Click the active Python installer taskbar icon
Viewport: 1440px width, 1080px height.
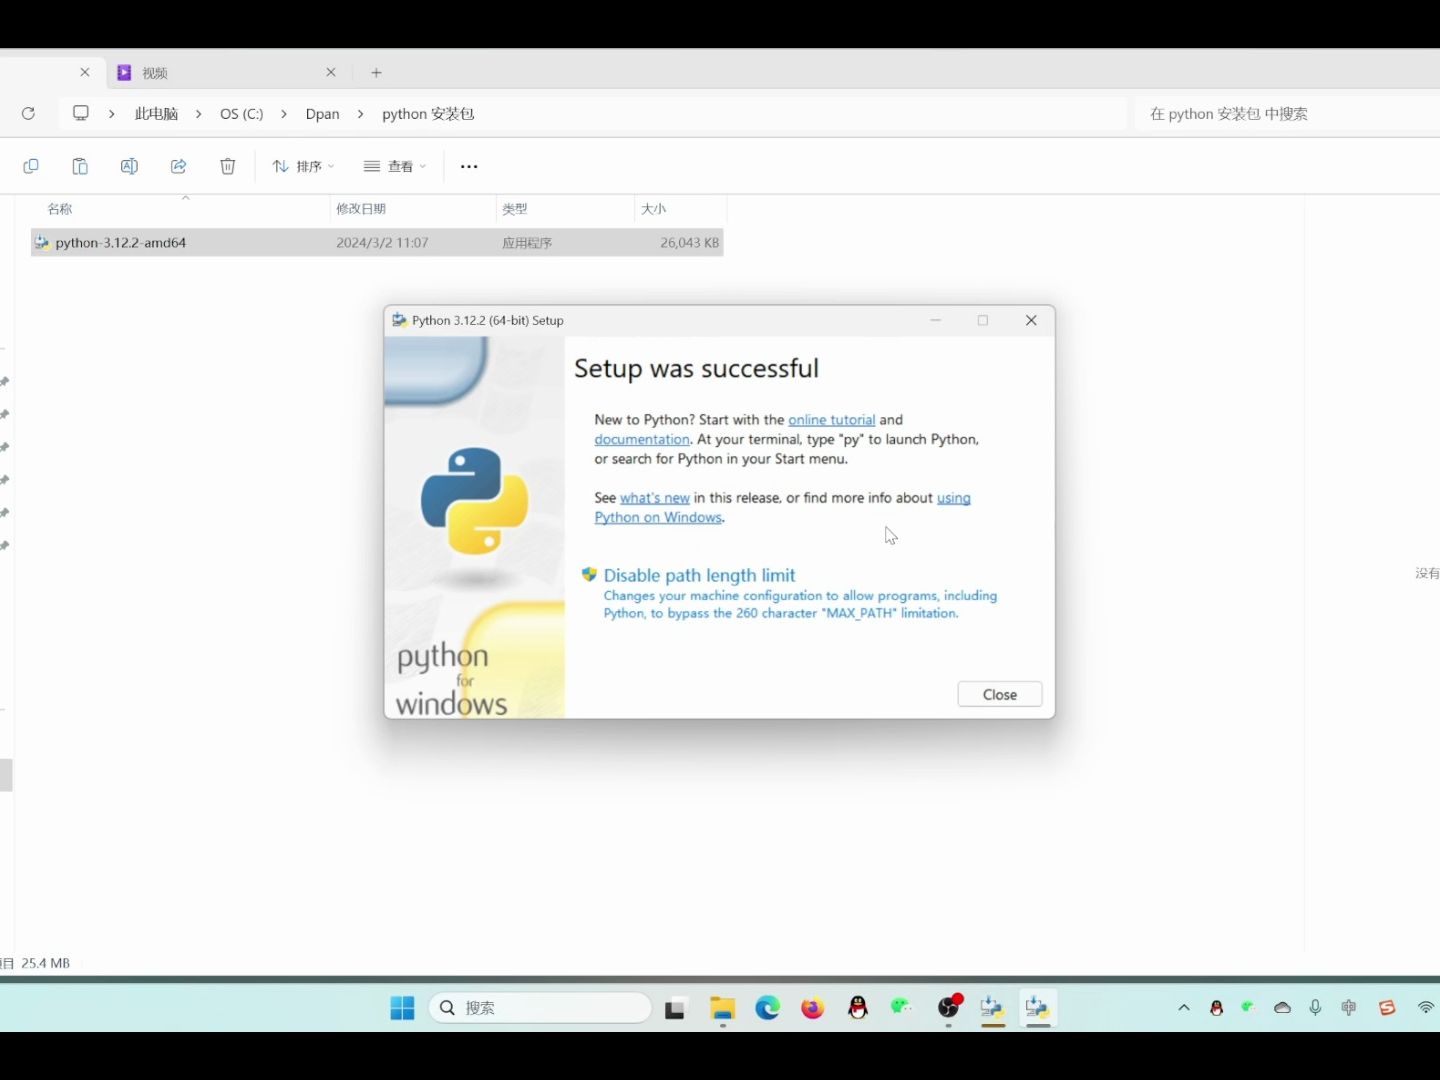[x=1037, y=1008]
